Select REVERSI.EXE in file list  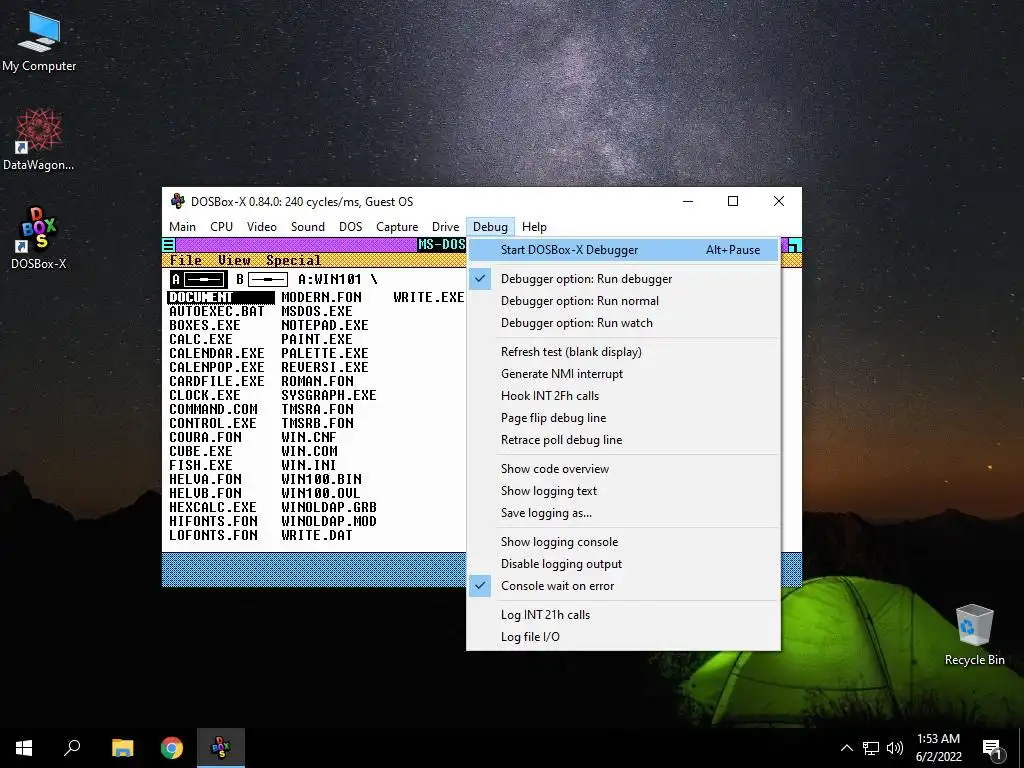[325, 368]
